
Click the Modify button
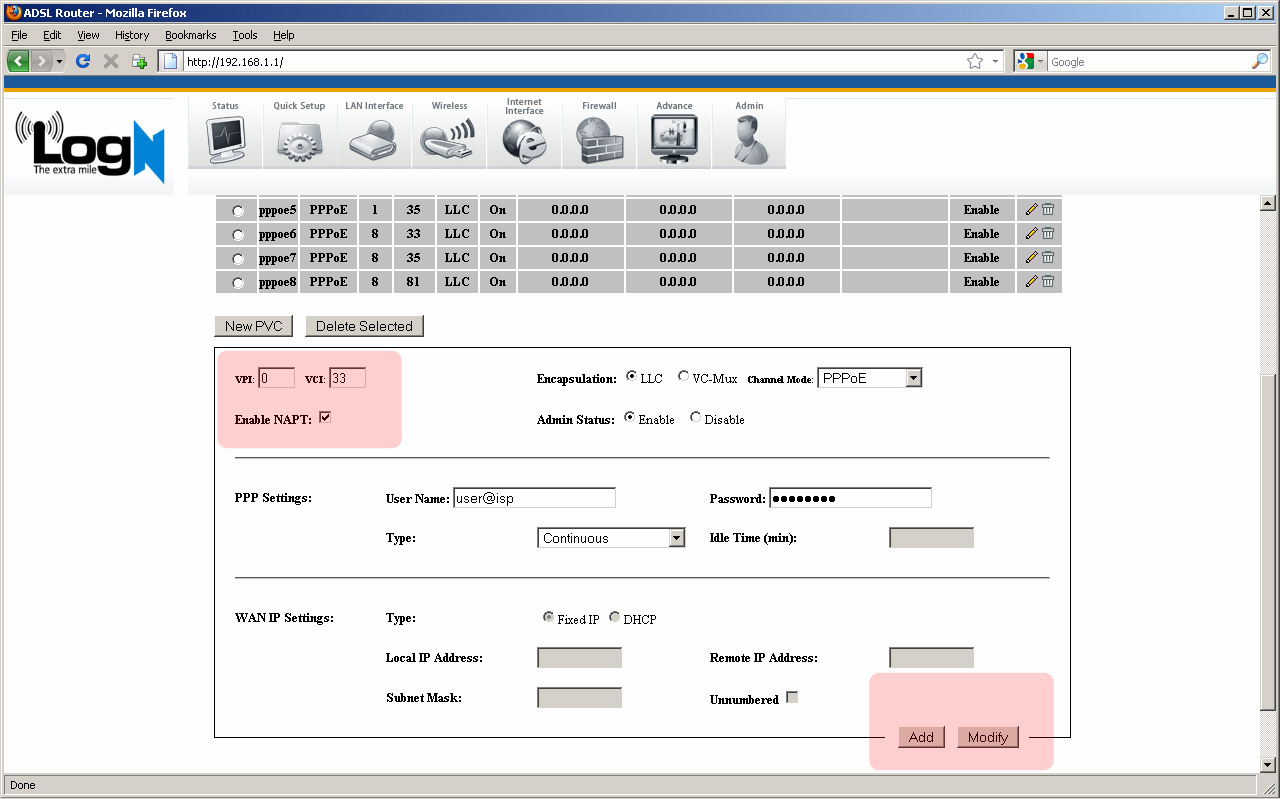[x=987, y=737]
